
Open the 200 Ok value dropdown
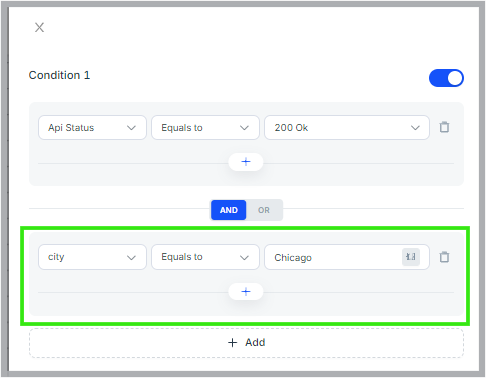tap(347, 128)
